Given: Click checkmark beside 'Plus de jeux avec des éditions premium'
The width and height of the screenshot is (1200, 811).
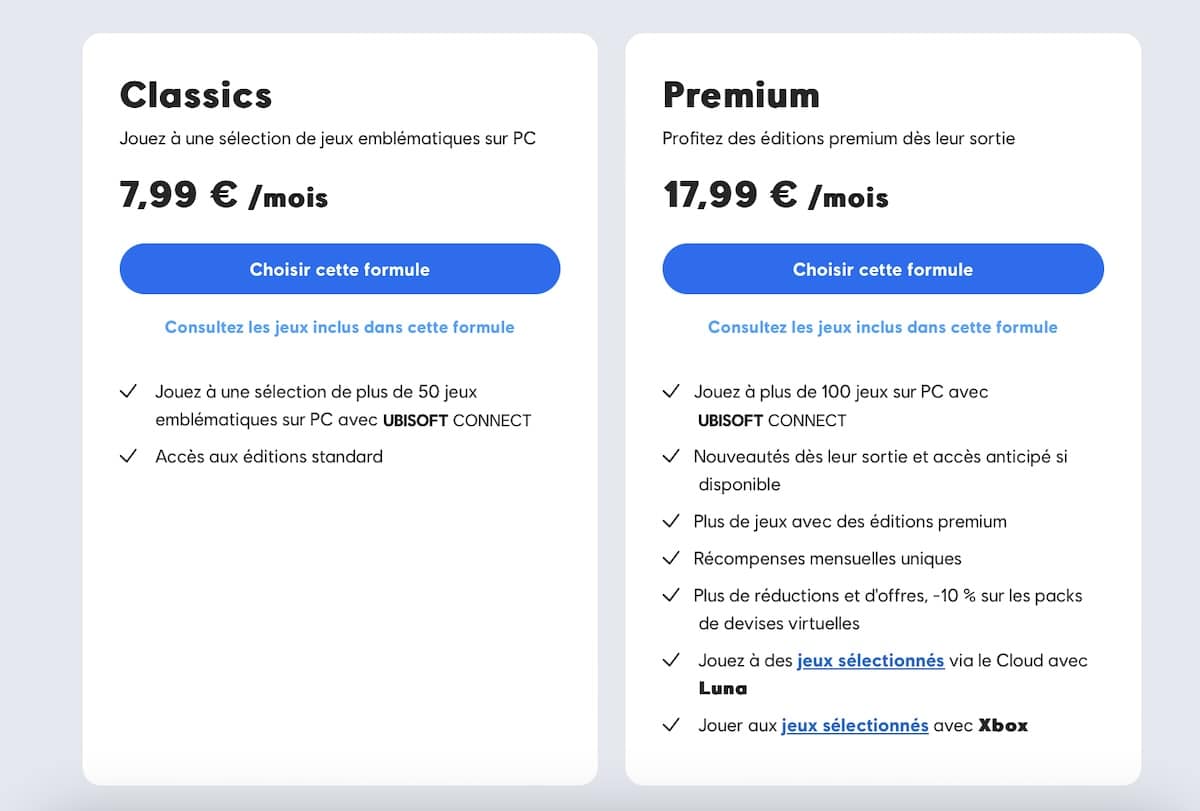Looking at the screenshot, I should click(671, 521).
